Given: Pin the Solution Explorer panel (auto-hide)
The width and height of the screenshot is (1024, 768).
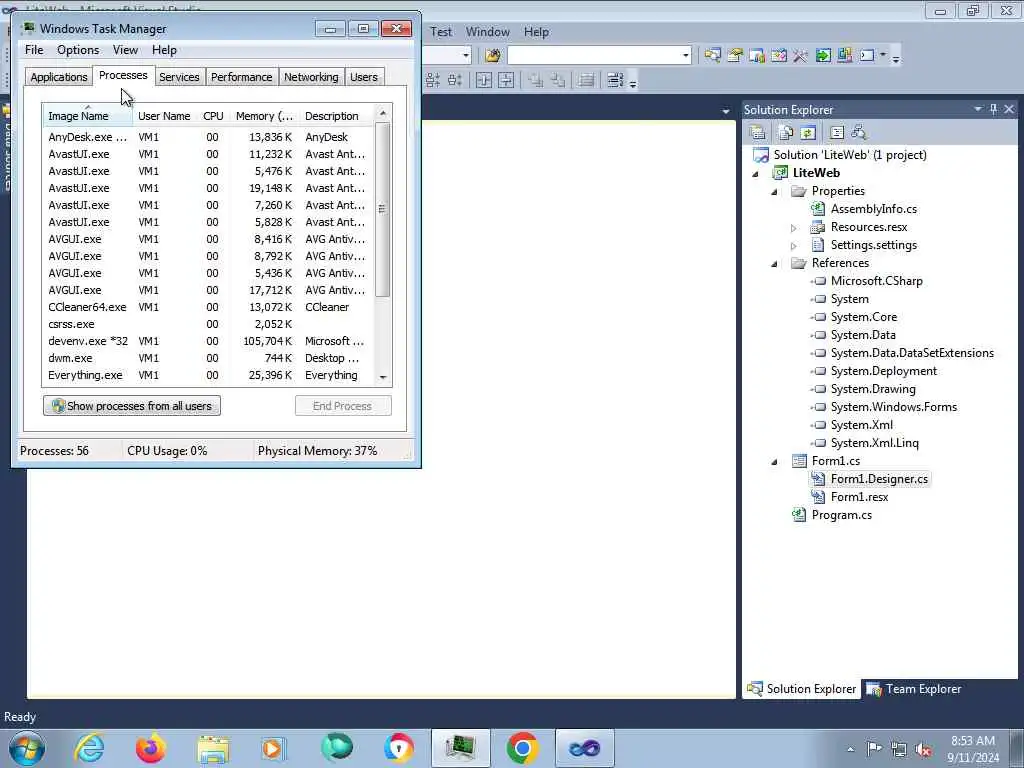Looking at the screenshot, I should click(993, 109).
